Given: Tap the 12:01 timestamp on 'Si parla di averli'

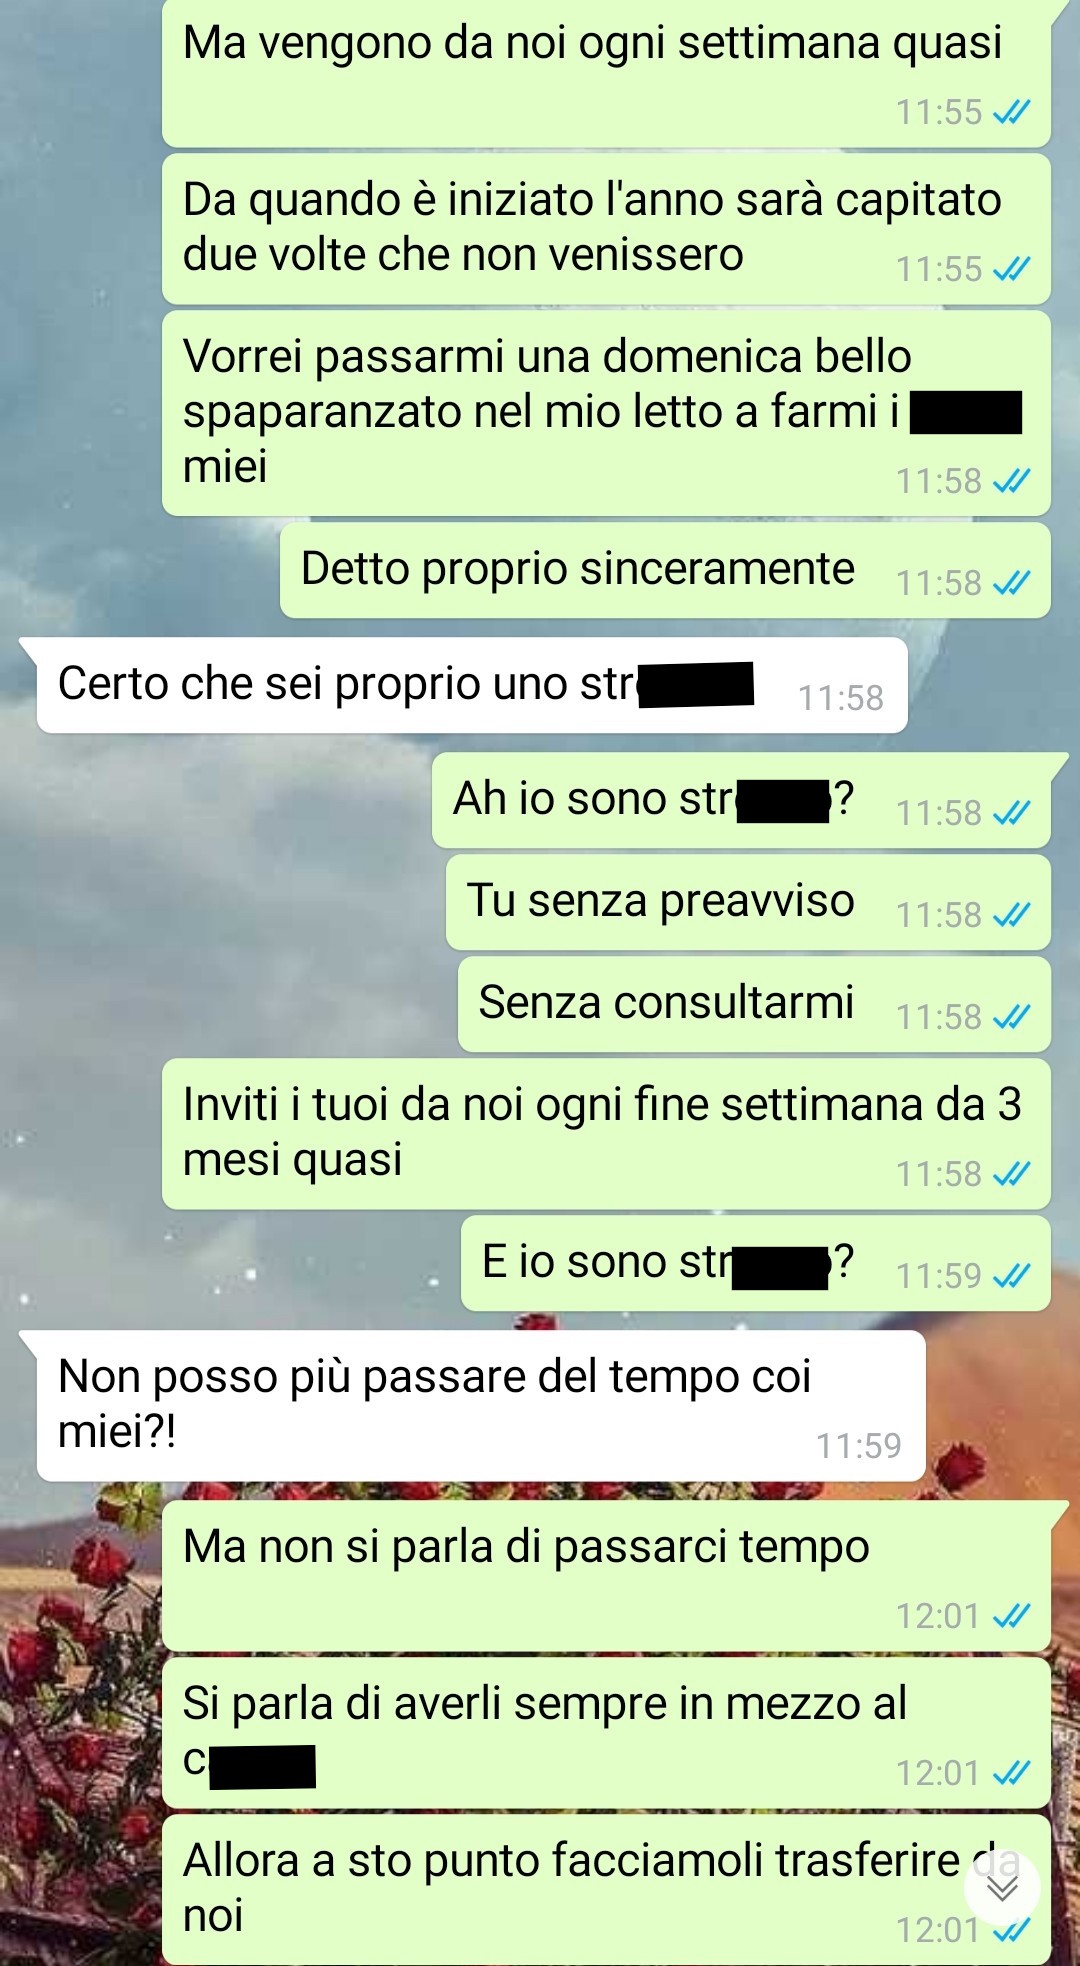Looking at the screenshot, I should 938,1773.
